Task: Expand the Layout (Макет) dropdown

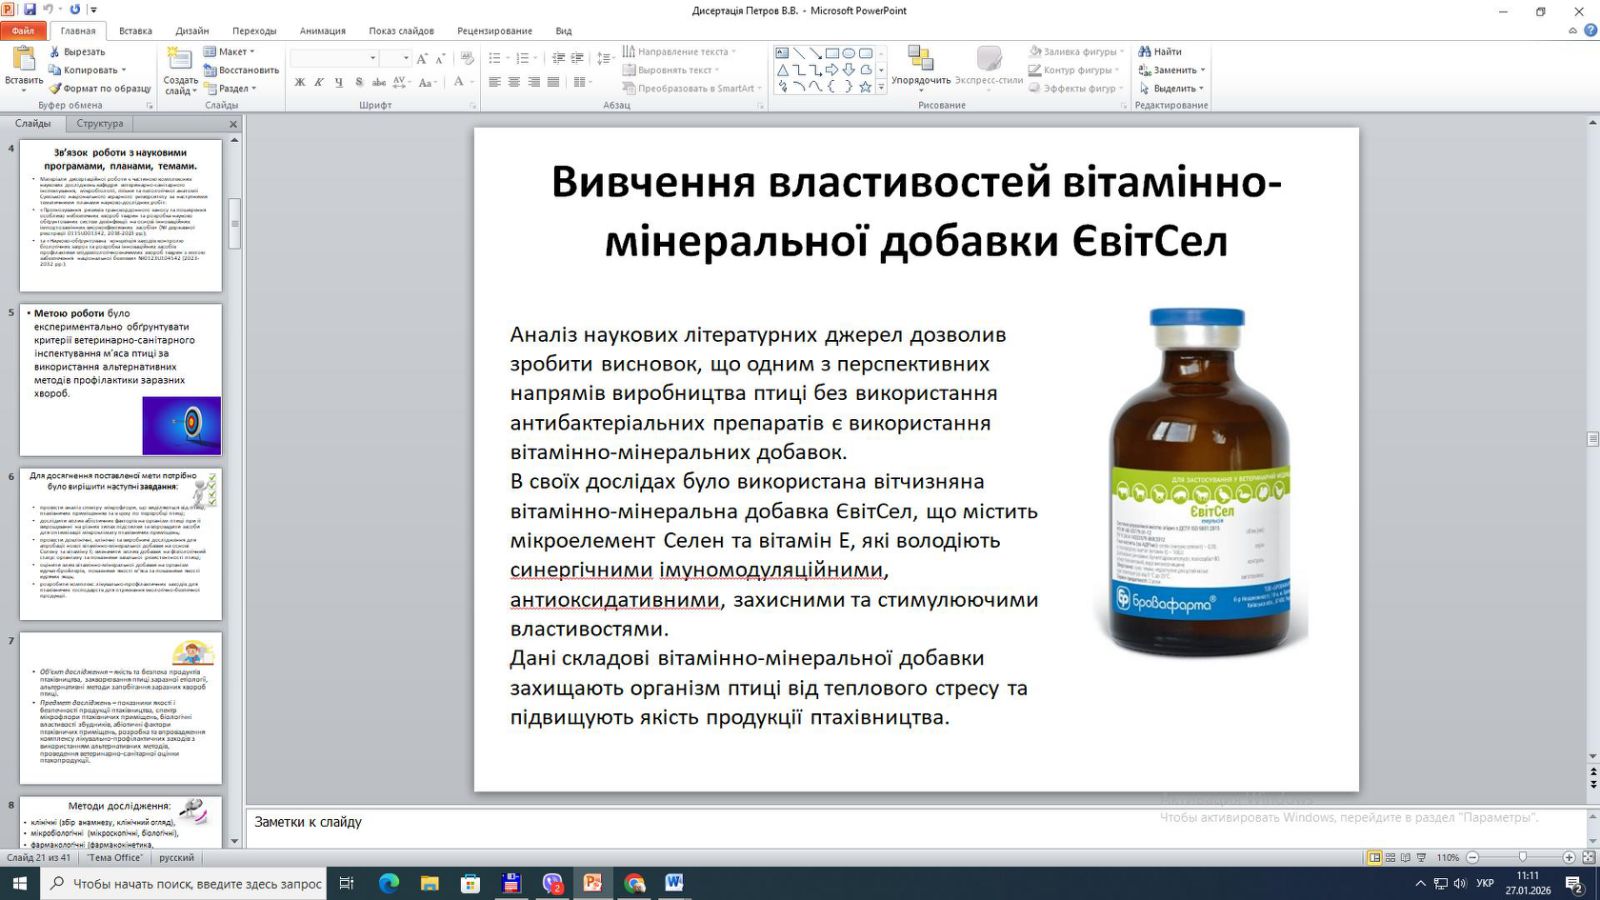Action: (x=231, y=52)
